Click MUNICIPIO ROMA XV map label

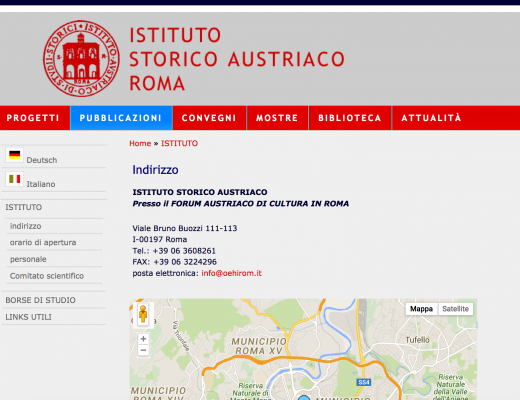[259, 346]
